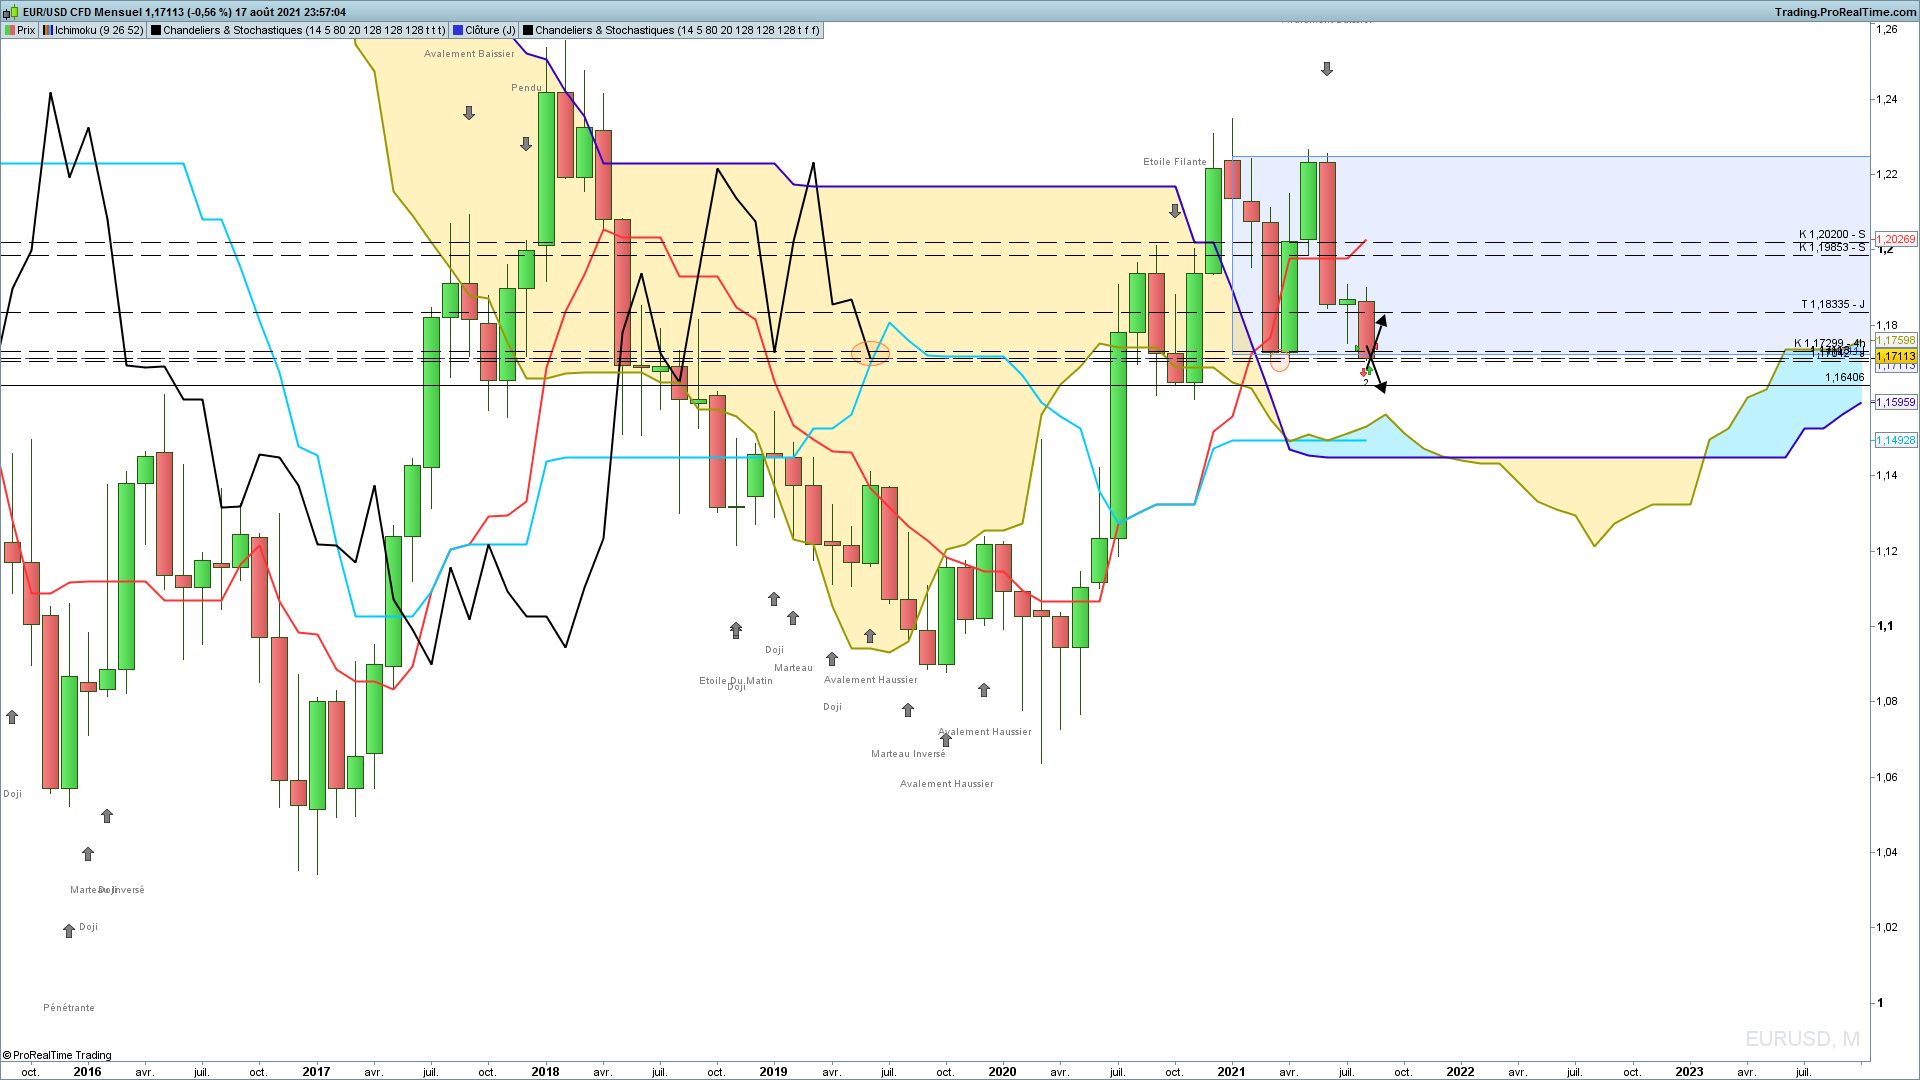1920x1080 pixels.
Task: Click the 2021 marker on time axis
Action: pyautogui.click(x=1231, y=1071)
